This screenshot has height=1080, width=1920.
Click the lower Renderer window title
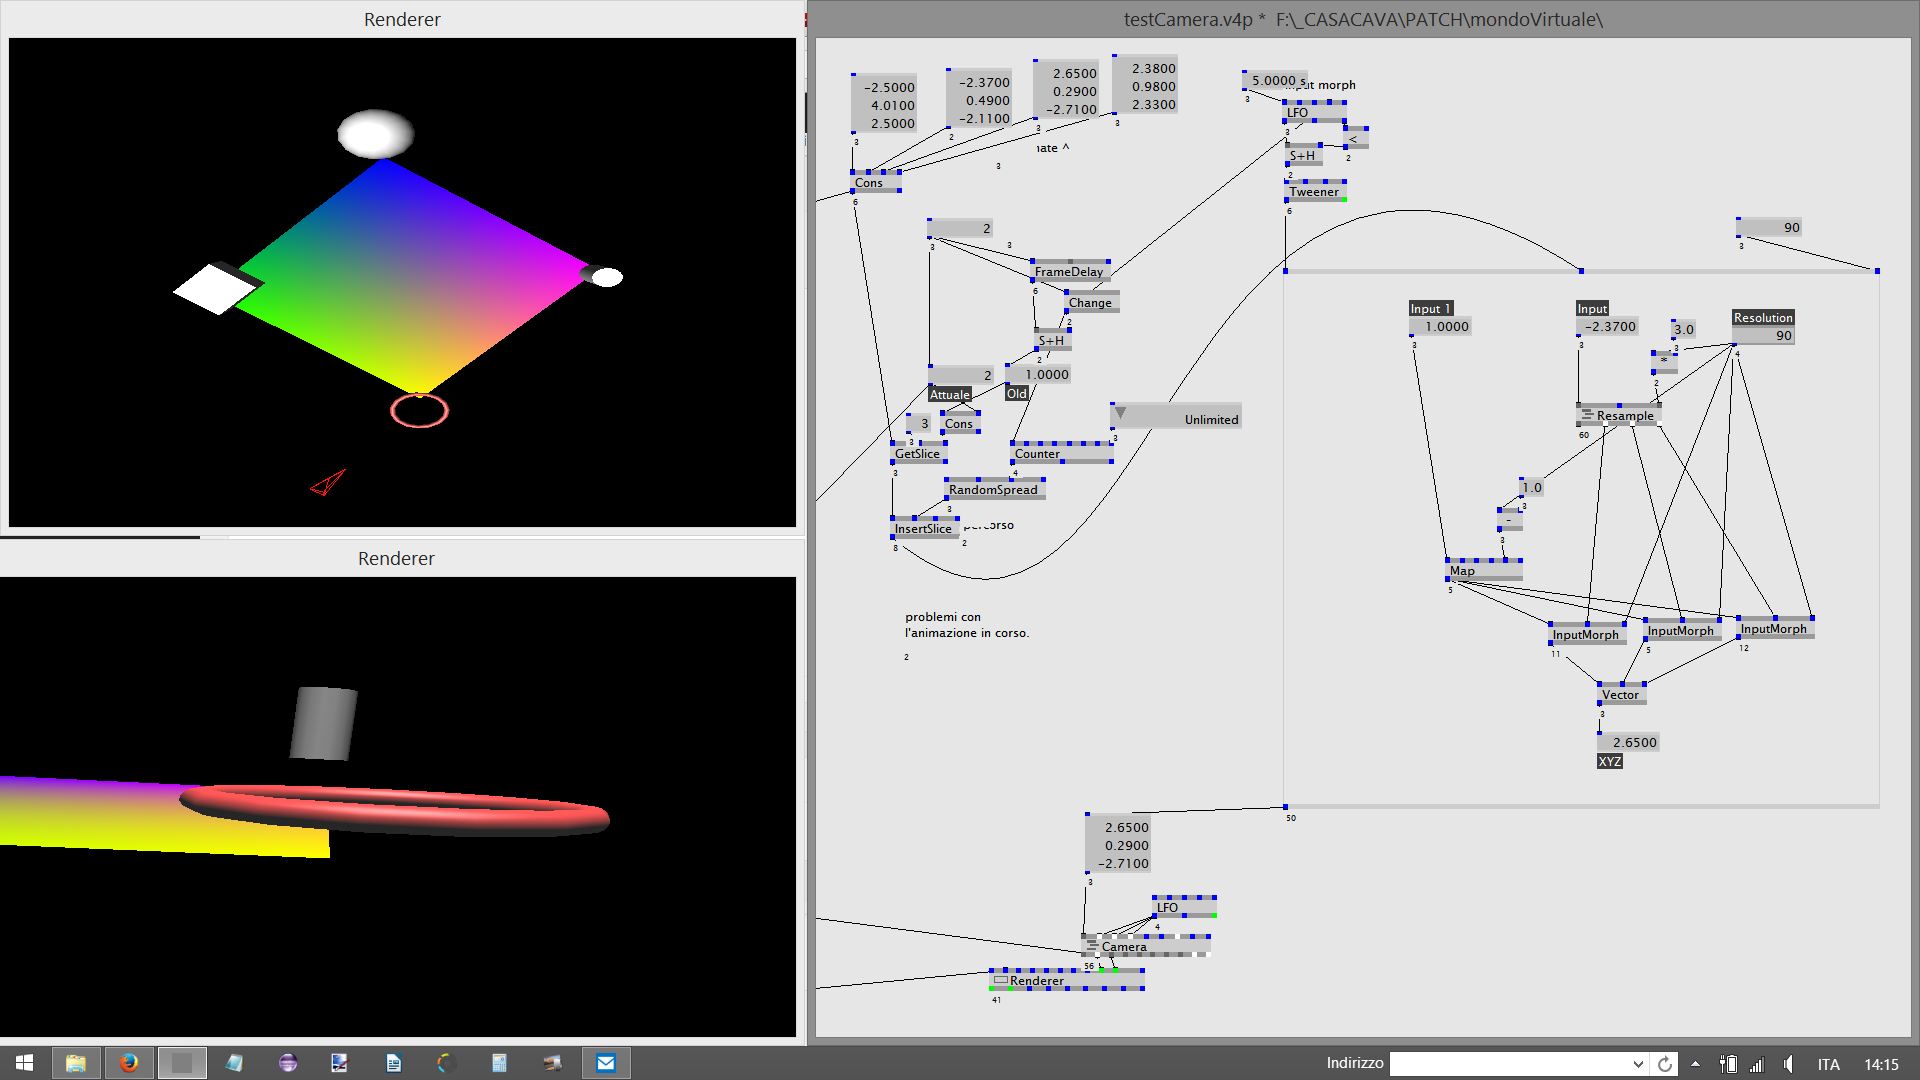tap(396, 558)
